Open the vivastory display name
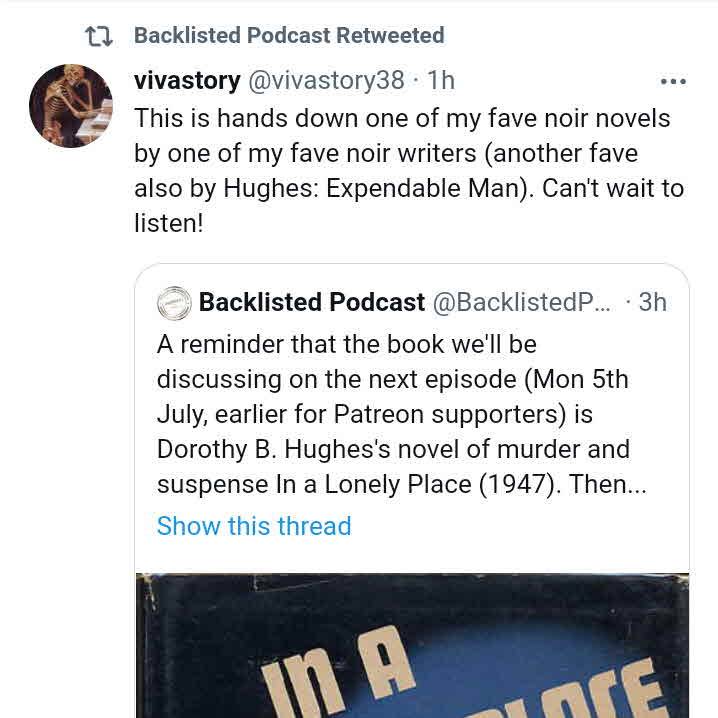The height and width of the screenshot is (718, 718). (187, 81)
